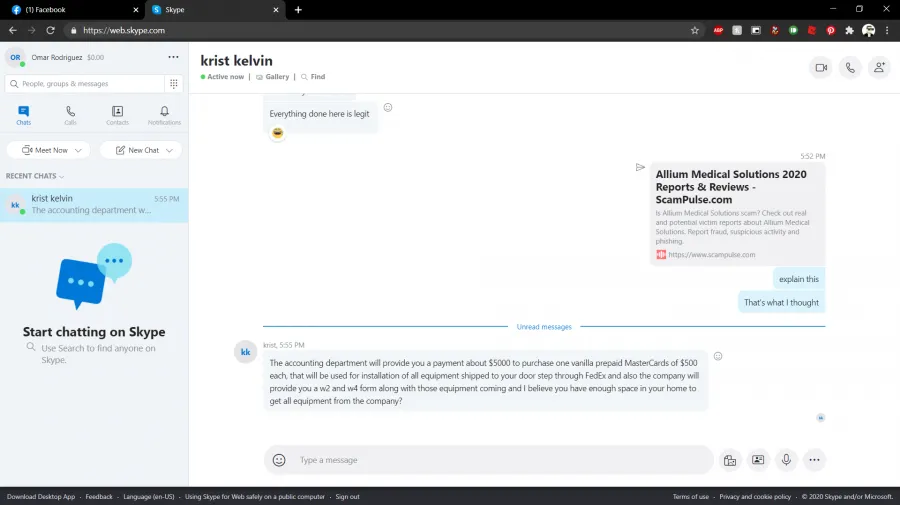Open Privacy and cookie policy link
Image resolution: width=900 pixels, height=505 pixels.
(755, 497)
